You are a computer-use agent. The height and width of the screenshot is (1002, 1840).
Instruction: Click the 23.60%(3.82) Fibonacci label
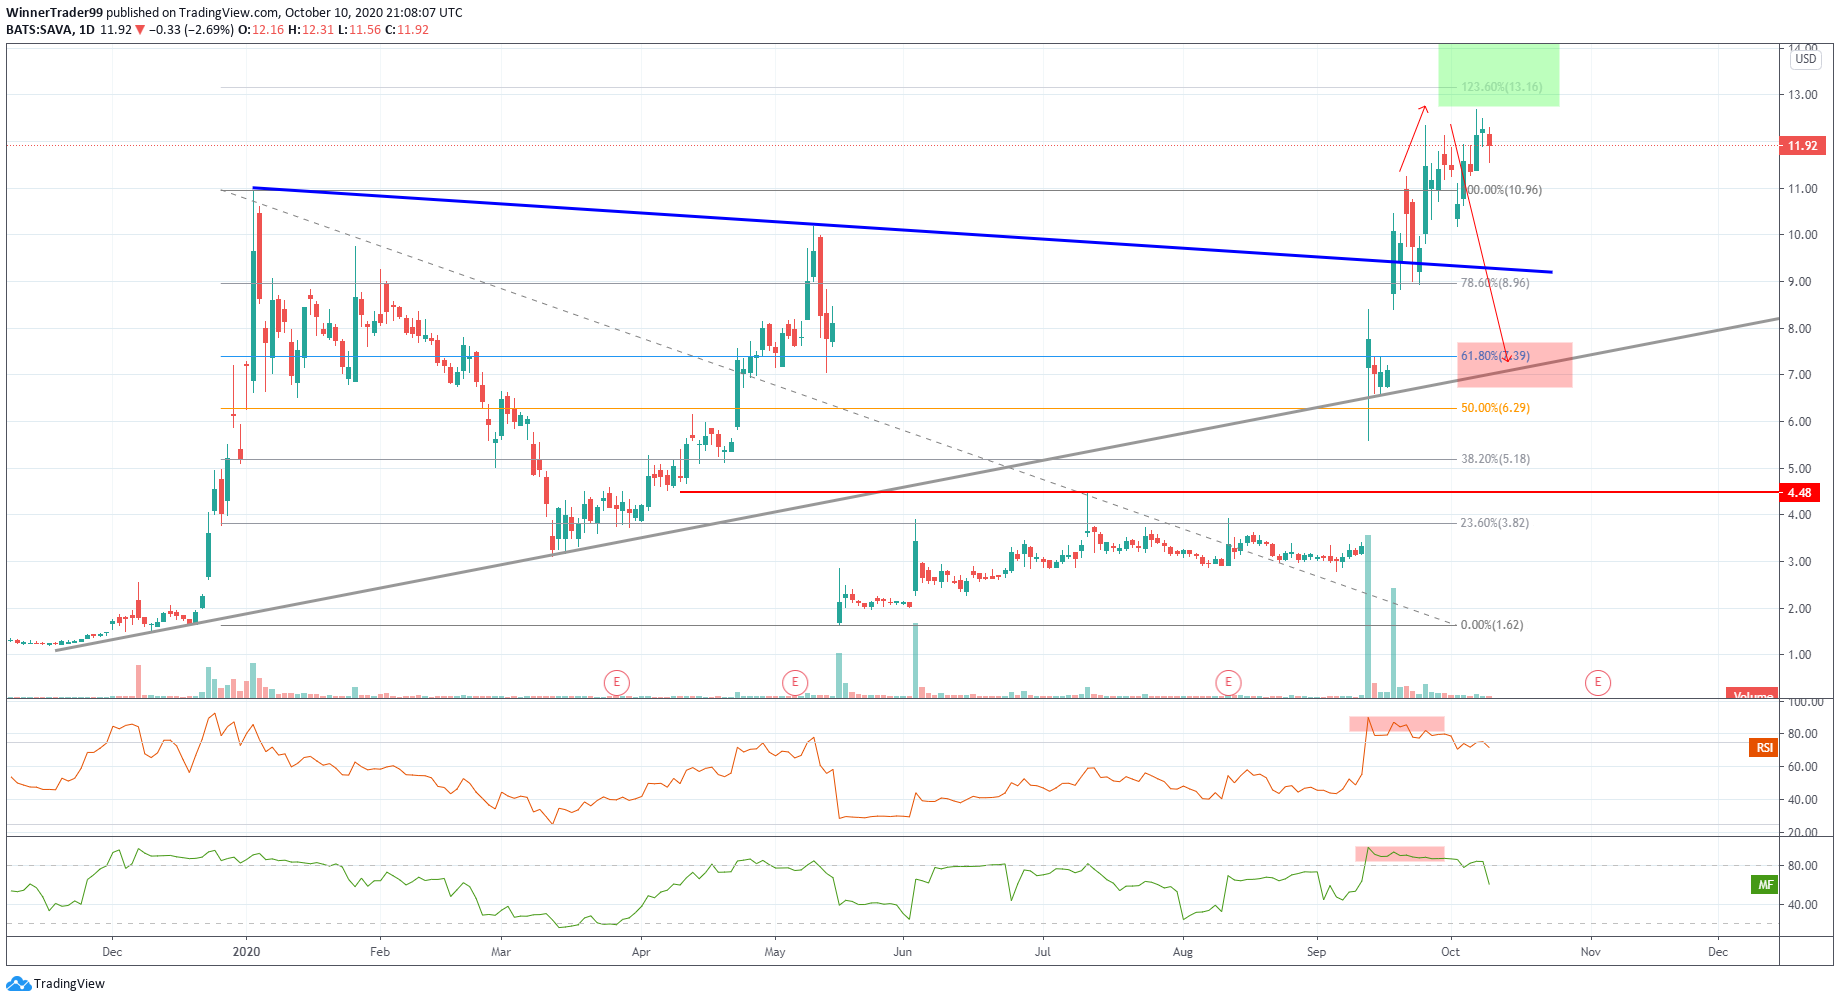click(1495, 523)
